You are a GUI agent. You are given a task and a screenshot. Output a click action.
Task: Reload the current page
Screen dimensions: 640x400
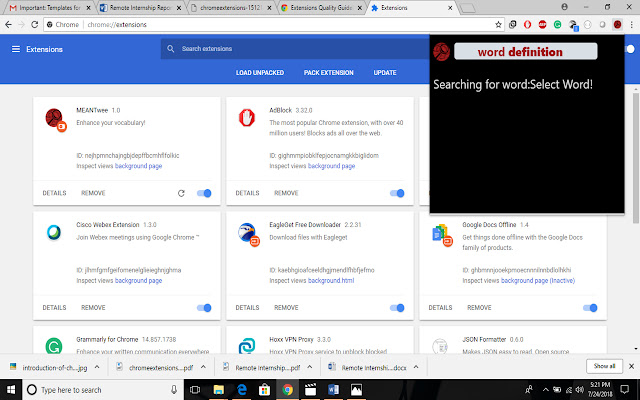tap(35, 24)
